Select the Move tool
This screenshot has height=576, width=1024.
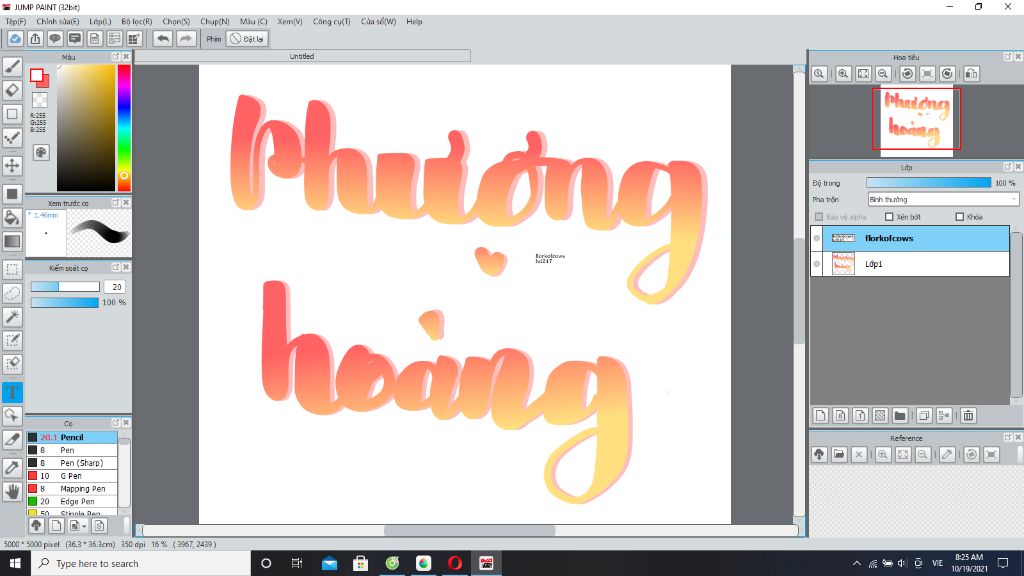pos(12,165)
